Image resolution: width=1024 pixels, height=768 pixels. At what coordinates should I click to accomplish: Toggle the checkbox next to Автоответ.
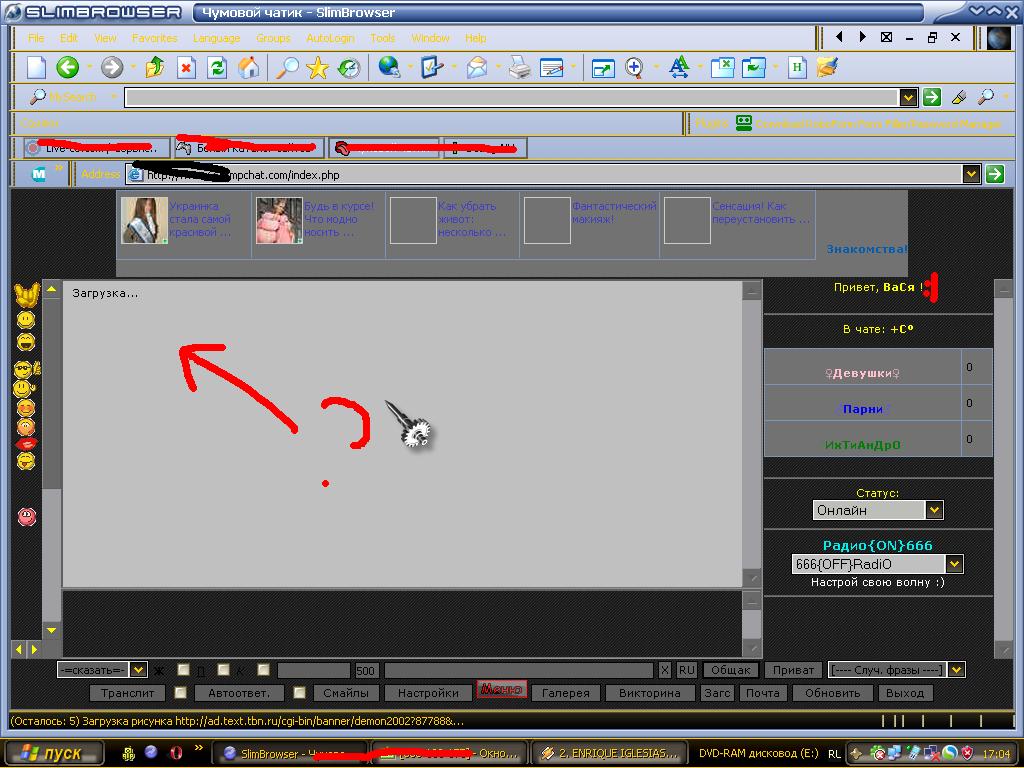point(299,692)
